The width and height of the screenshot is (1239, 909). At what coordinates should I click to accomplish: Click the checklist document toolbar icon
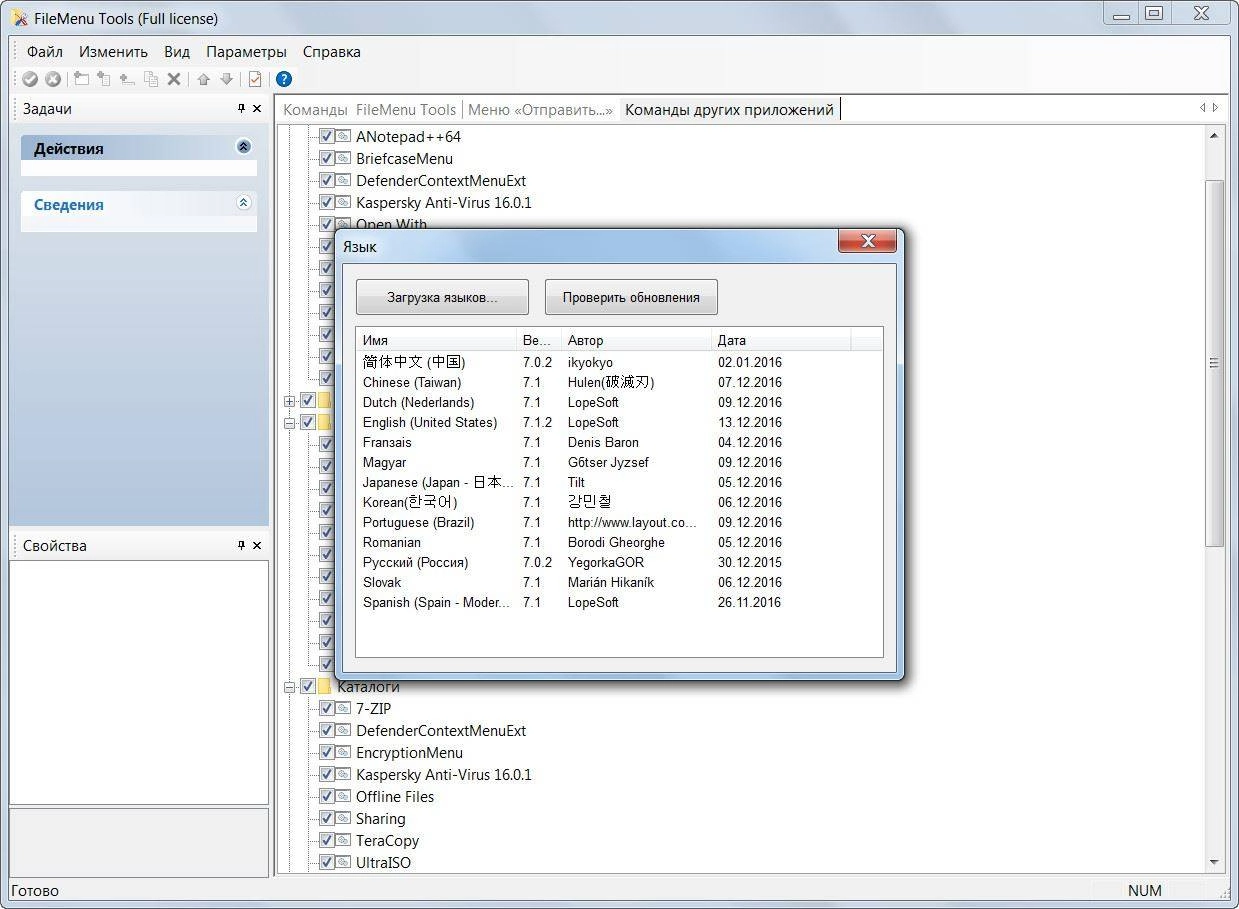point(255,79)
